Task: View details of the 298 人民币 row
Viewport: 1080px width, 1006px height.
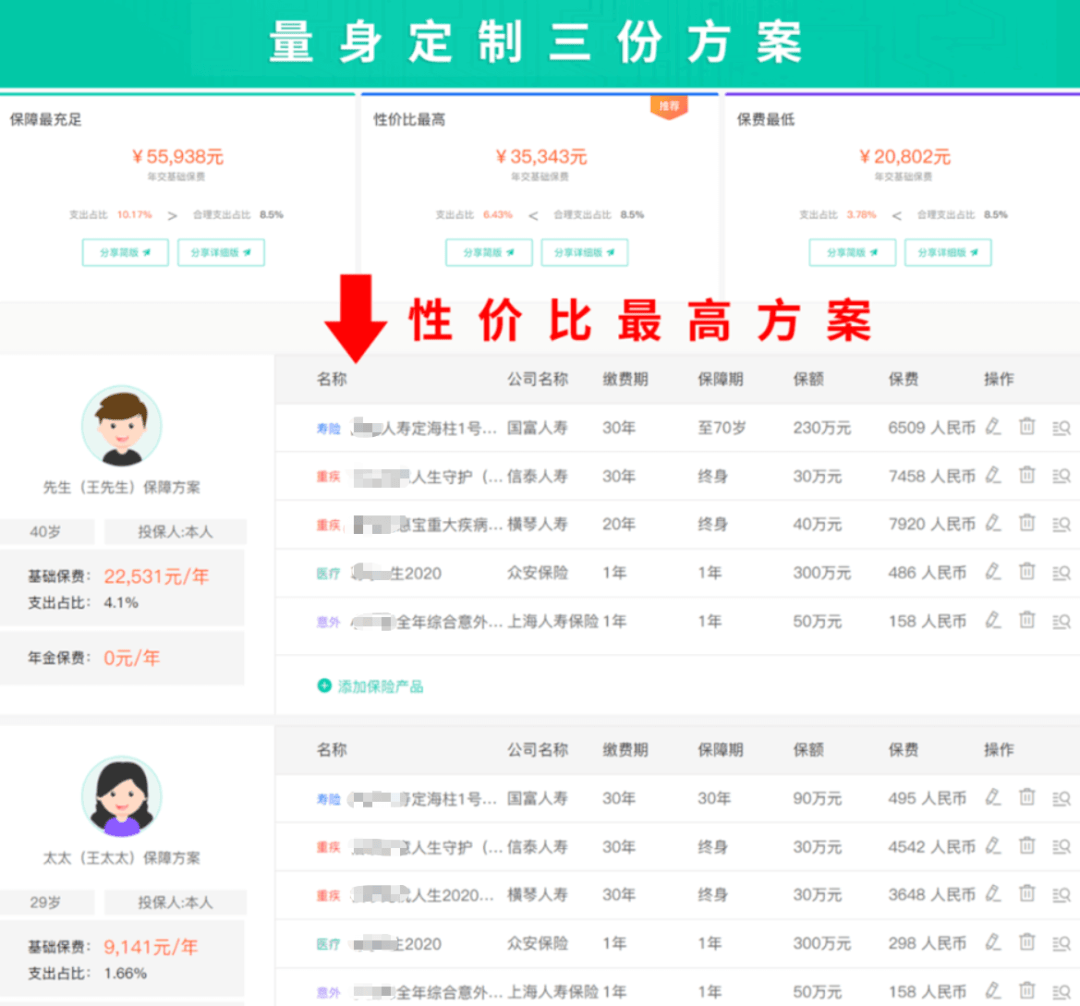Action: (x=1061, y=943)
